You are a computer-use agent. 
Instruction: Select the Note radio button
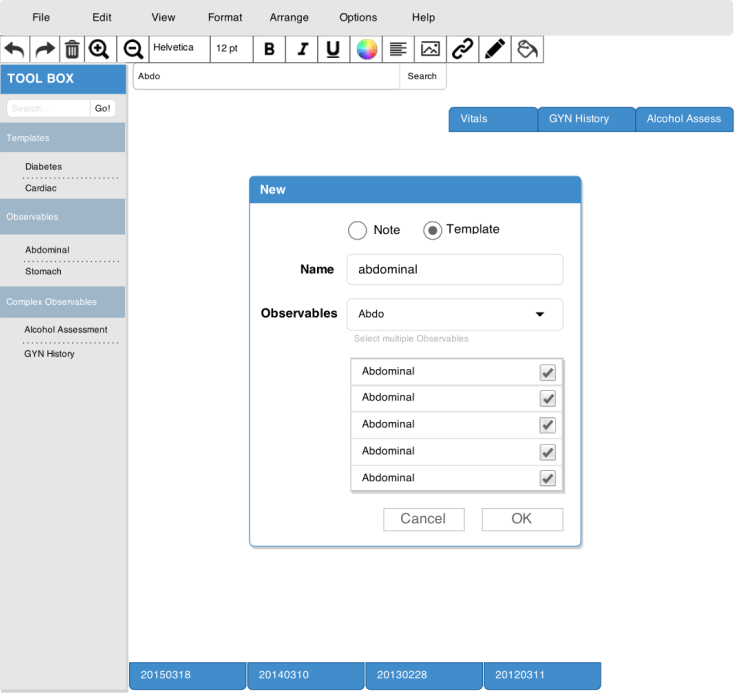click(357, 231)
